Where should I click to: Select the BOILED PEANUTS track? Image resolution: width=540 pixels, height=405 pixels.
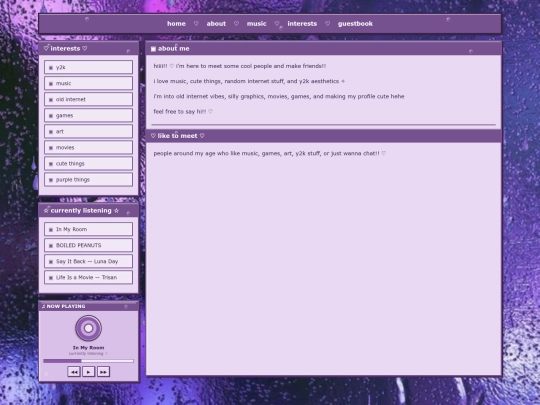coord(89,245)
